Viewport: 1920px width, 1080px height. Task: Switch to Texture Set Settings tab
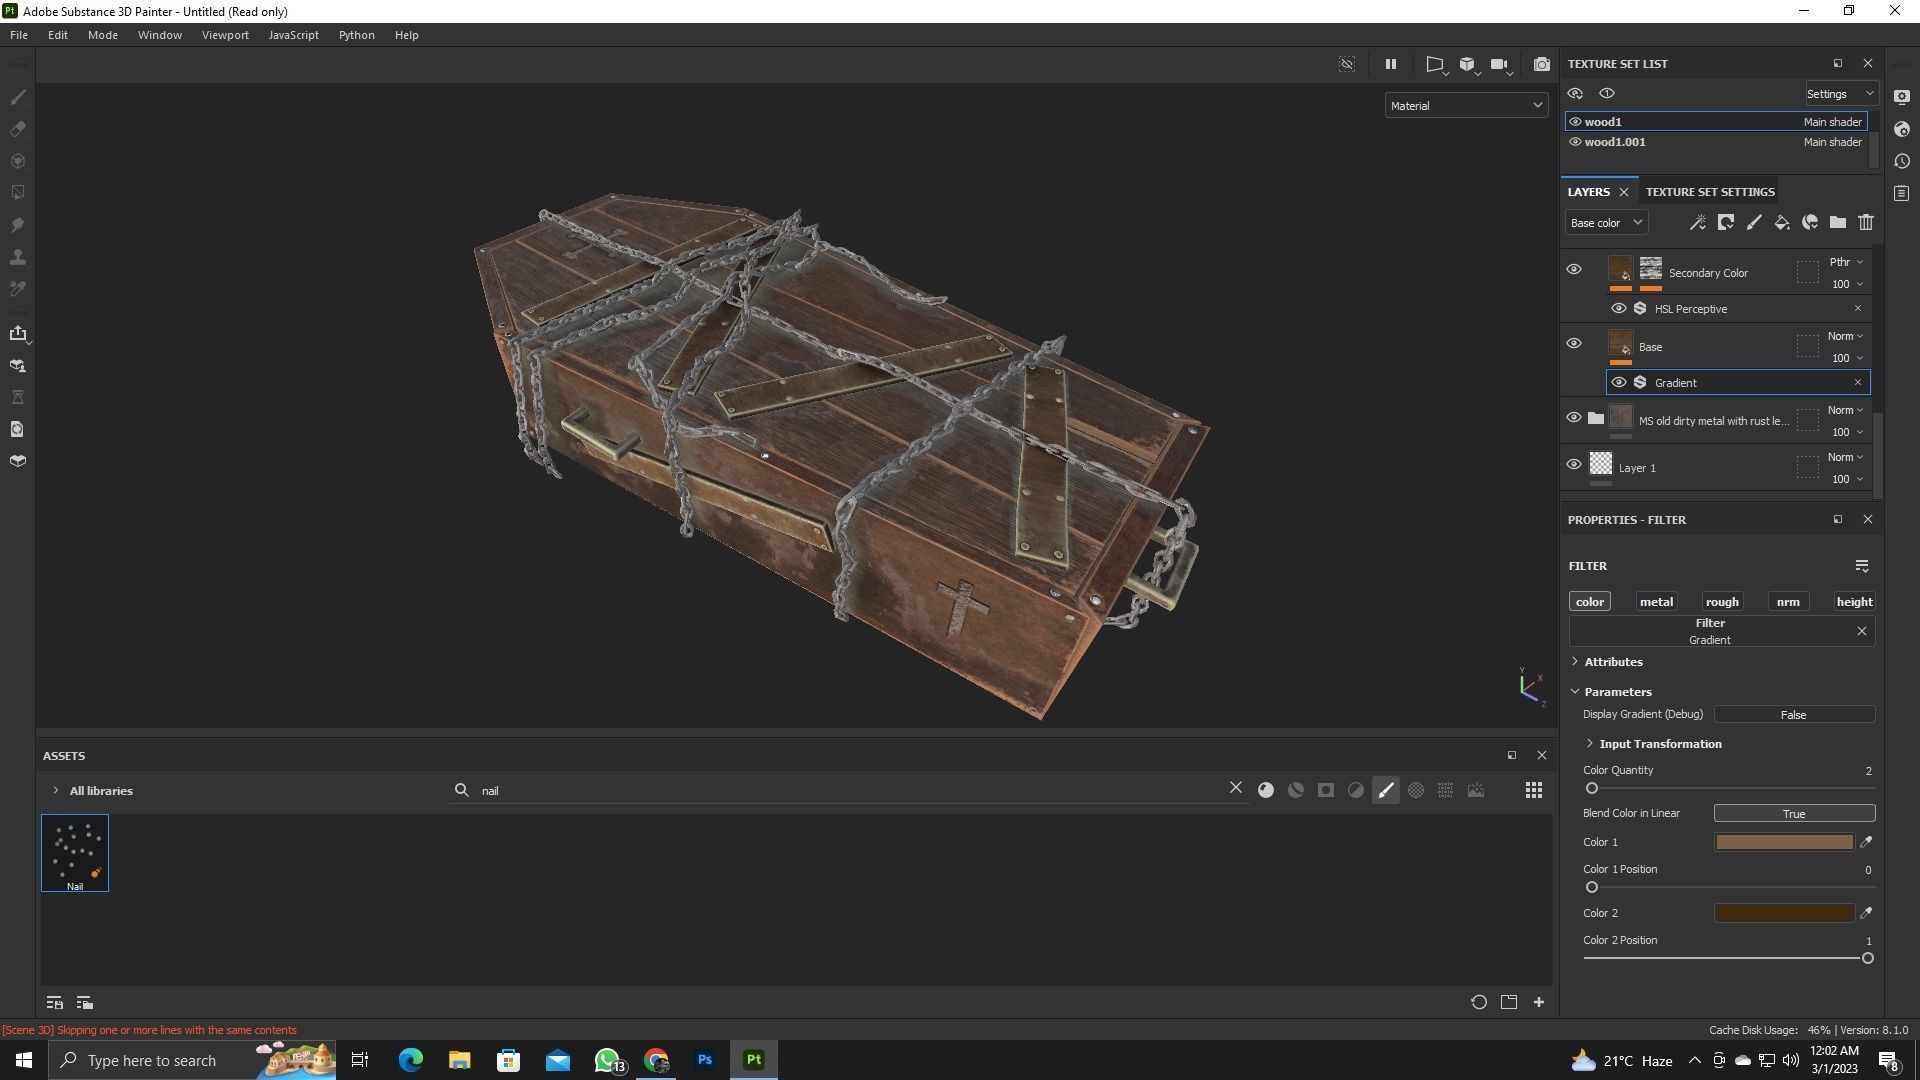click(x=1710, y=192)
